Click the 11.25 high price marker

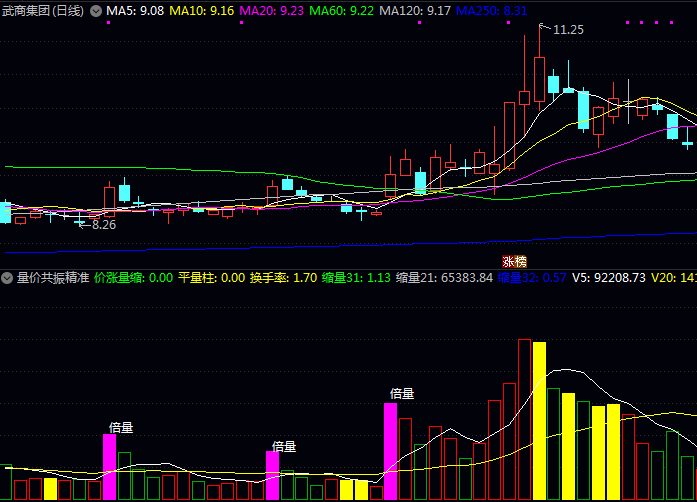(x=568, y=30)
